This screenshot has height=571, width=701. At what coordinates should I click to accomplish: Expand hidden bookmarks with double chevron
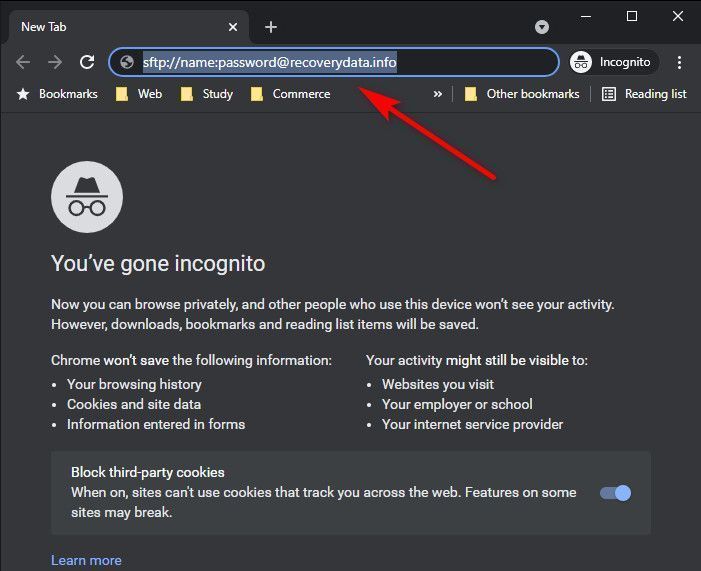(438, 94)
